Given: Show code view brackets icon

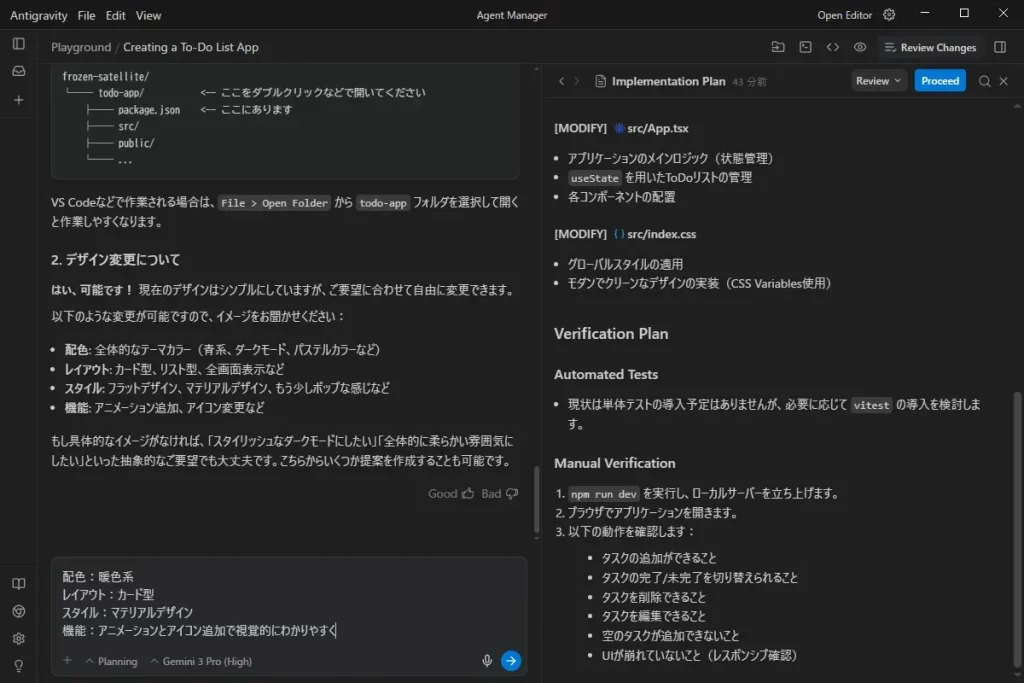Looking at the screenshot, I should 833,47.
